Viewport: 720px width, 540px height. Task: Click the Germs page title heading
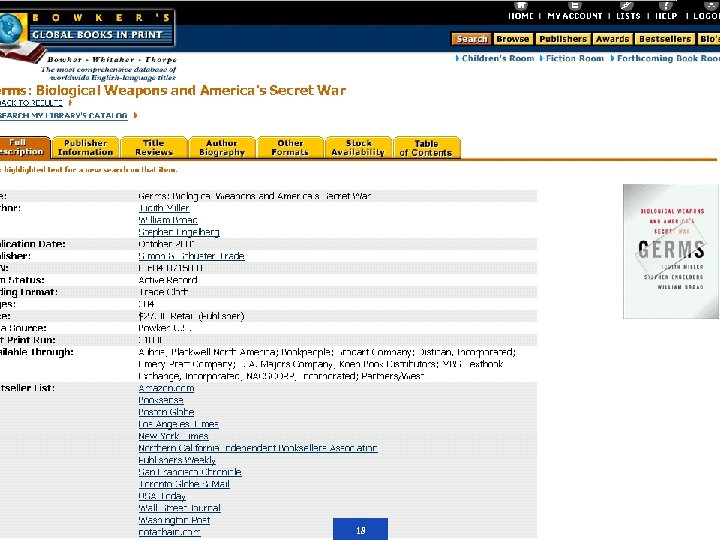click(x=173, y=90)
